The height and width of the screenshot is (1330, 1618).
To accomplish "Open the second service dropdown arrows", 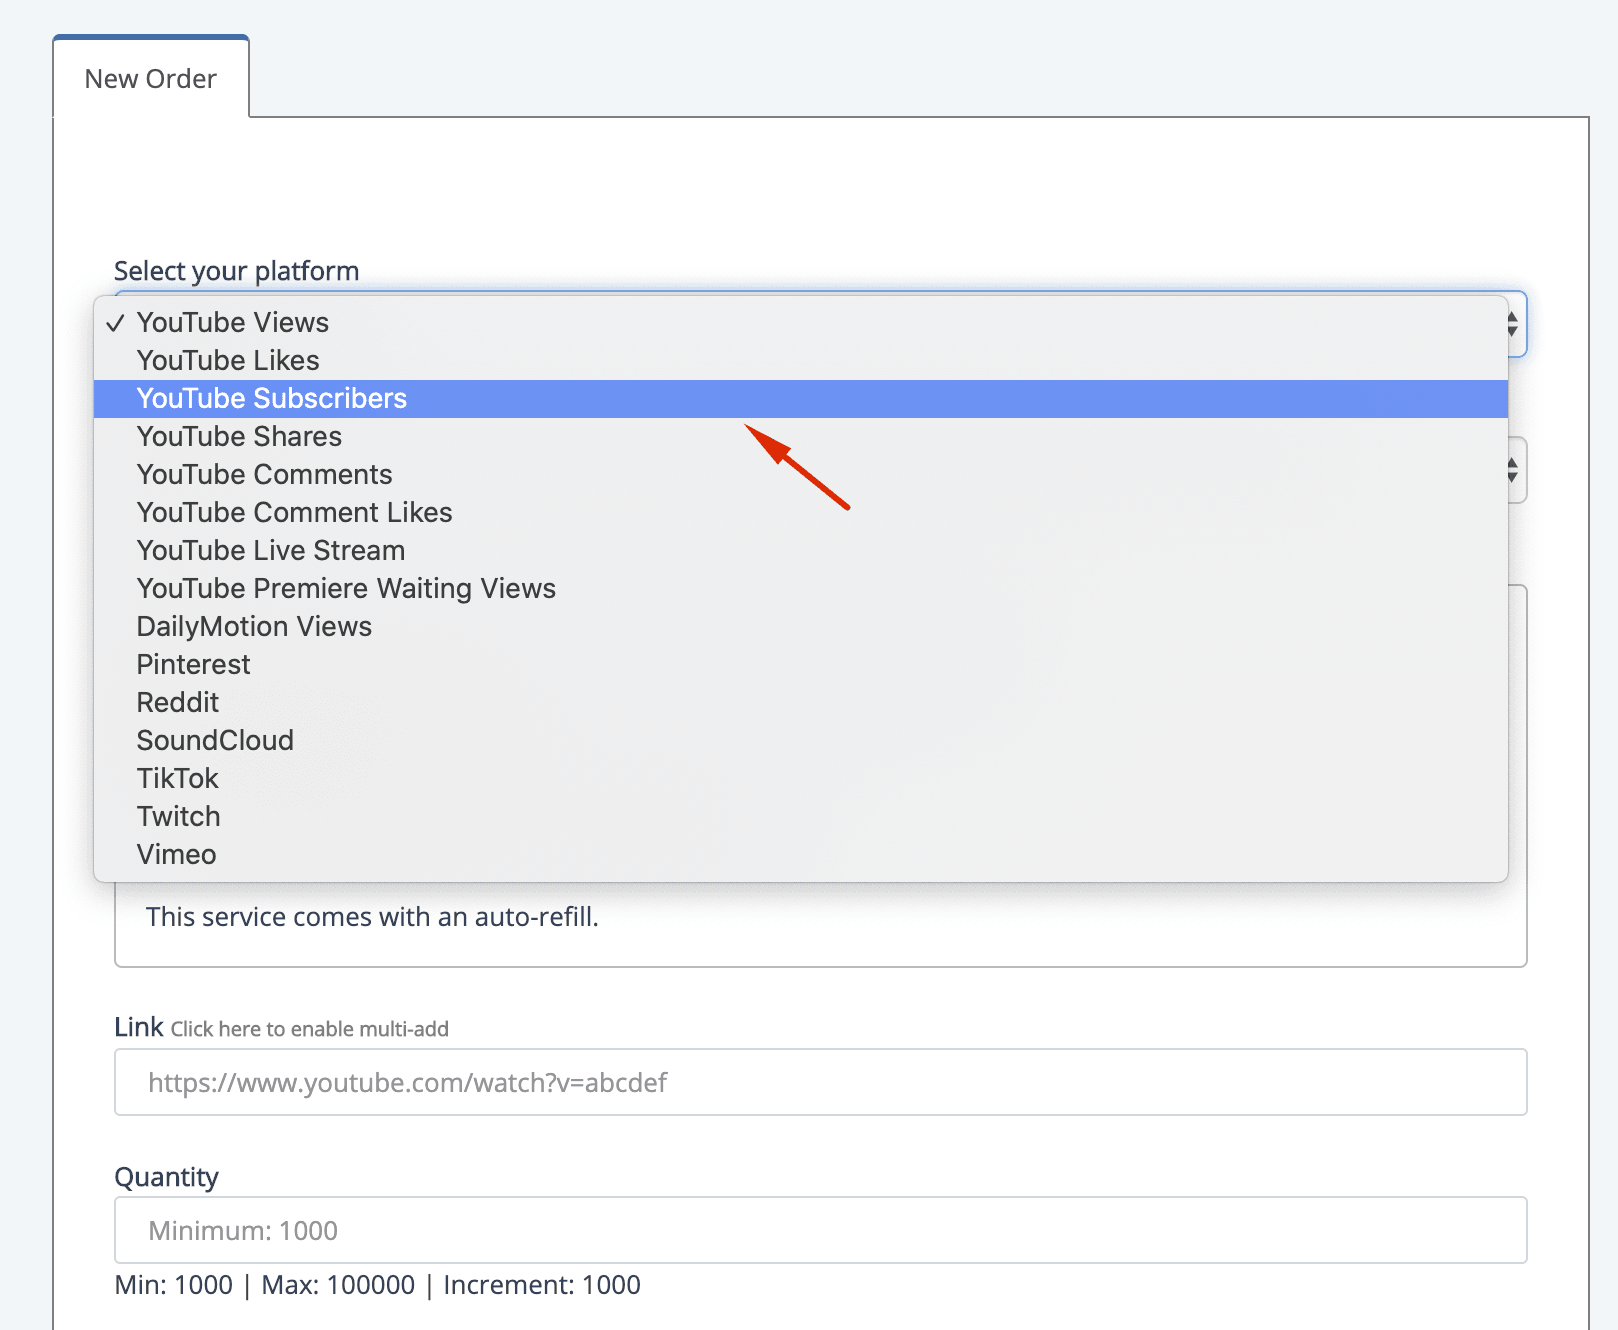I will click(x=1513, y=470).
